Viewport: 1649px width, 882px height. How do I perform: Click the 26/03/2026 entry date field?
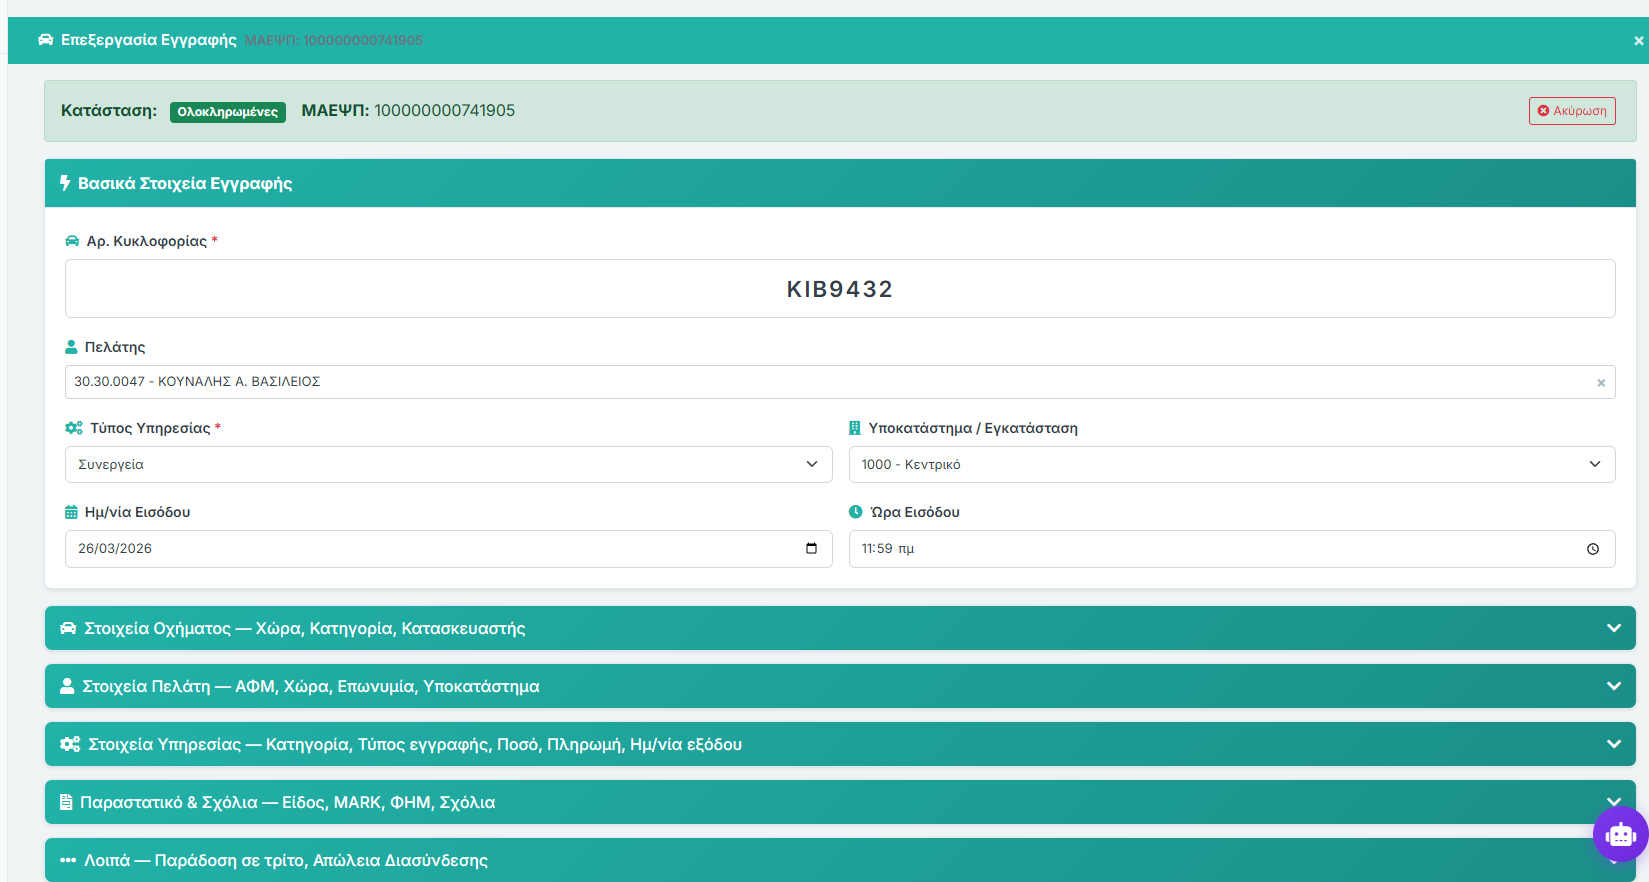point(449,549)
